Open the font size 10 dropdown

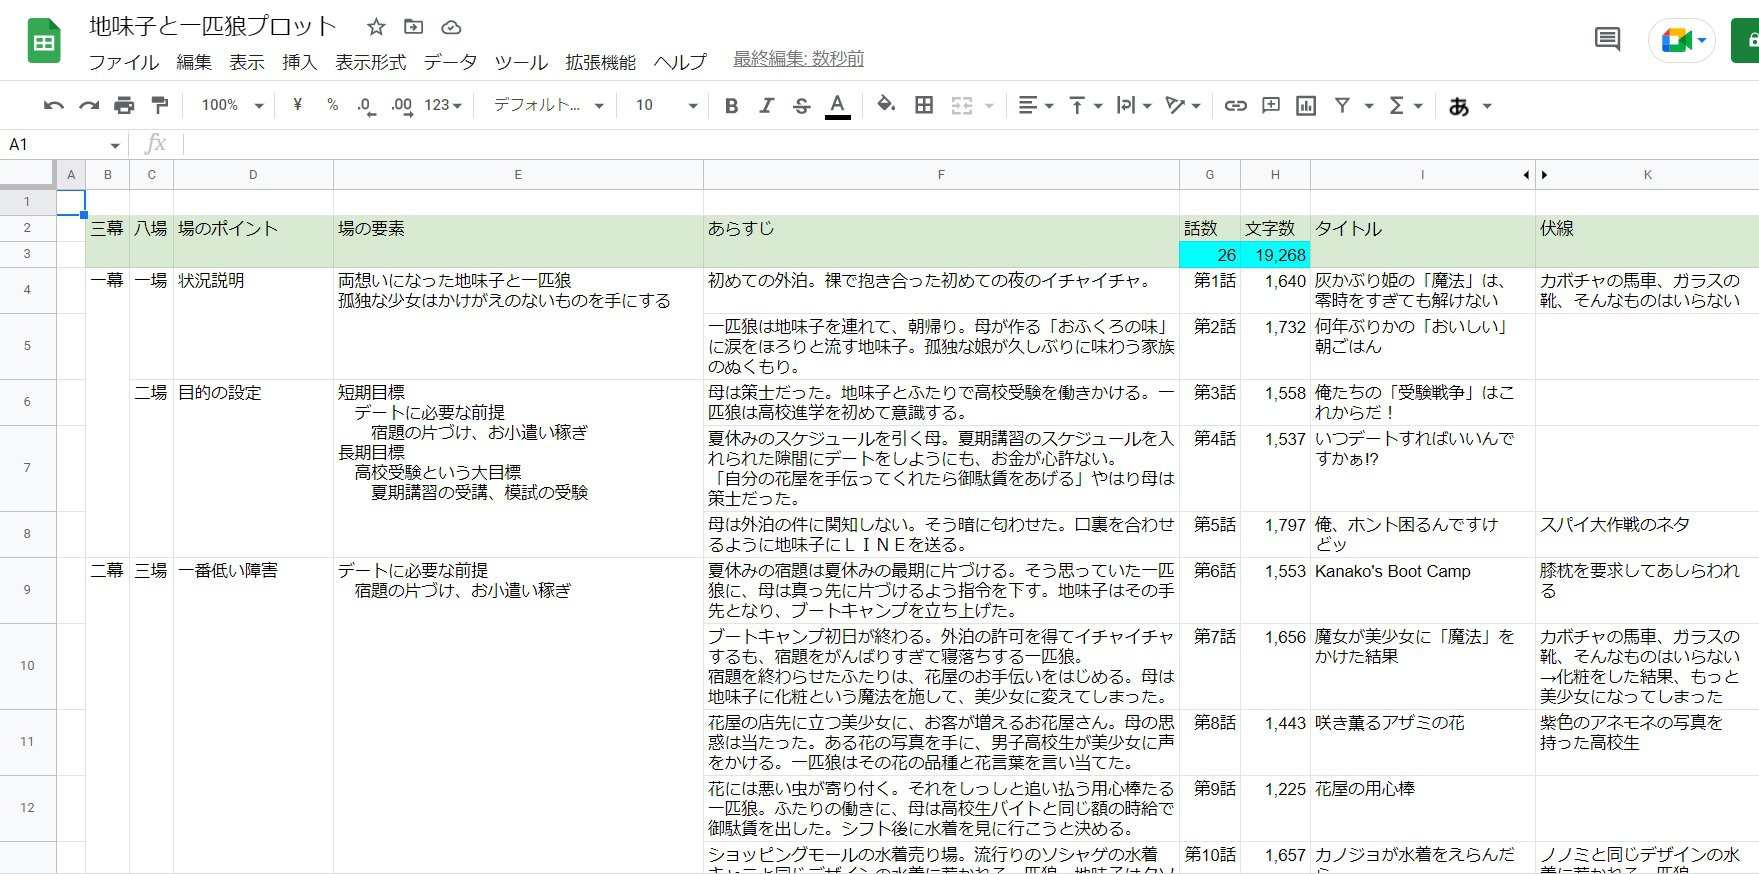pyautogui.click(x=665, y=105)
